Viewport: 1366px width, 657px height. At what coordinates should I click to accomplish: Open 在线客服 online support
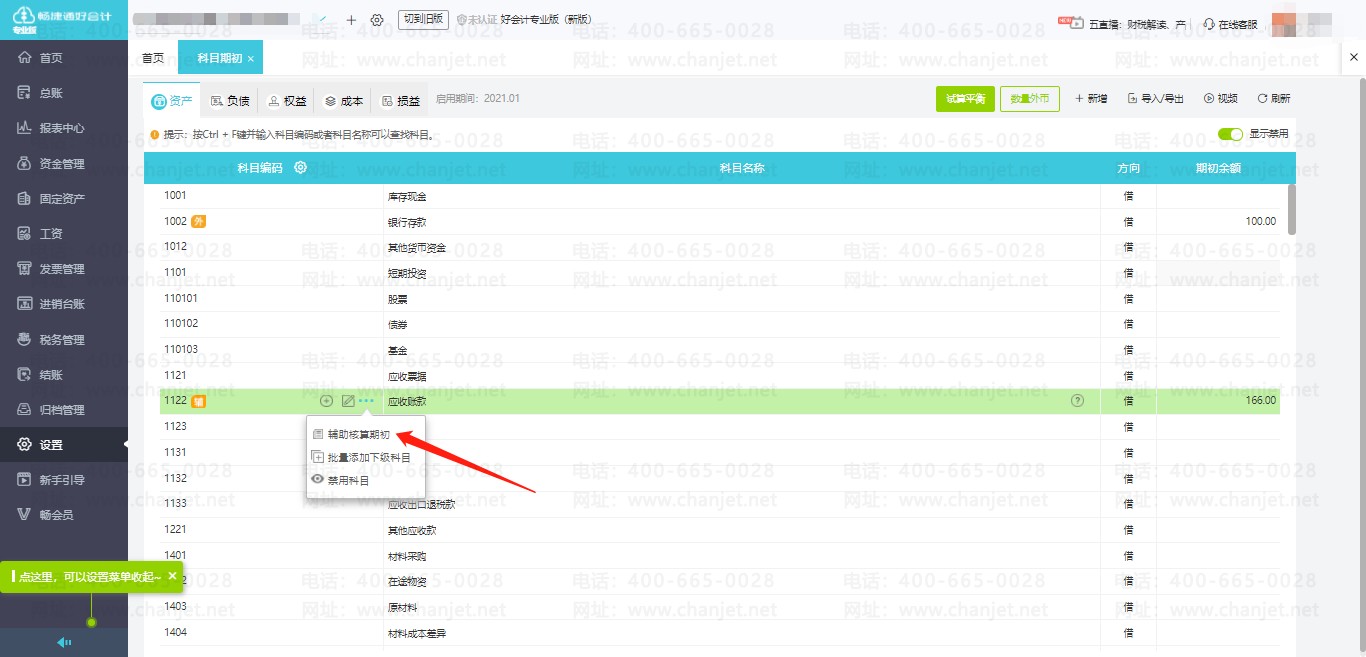pos(1230,23)
